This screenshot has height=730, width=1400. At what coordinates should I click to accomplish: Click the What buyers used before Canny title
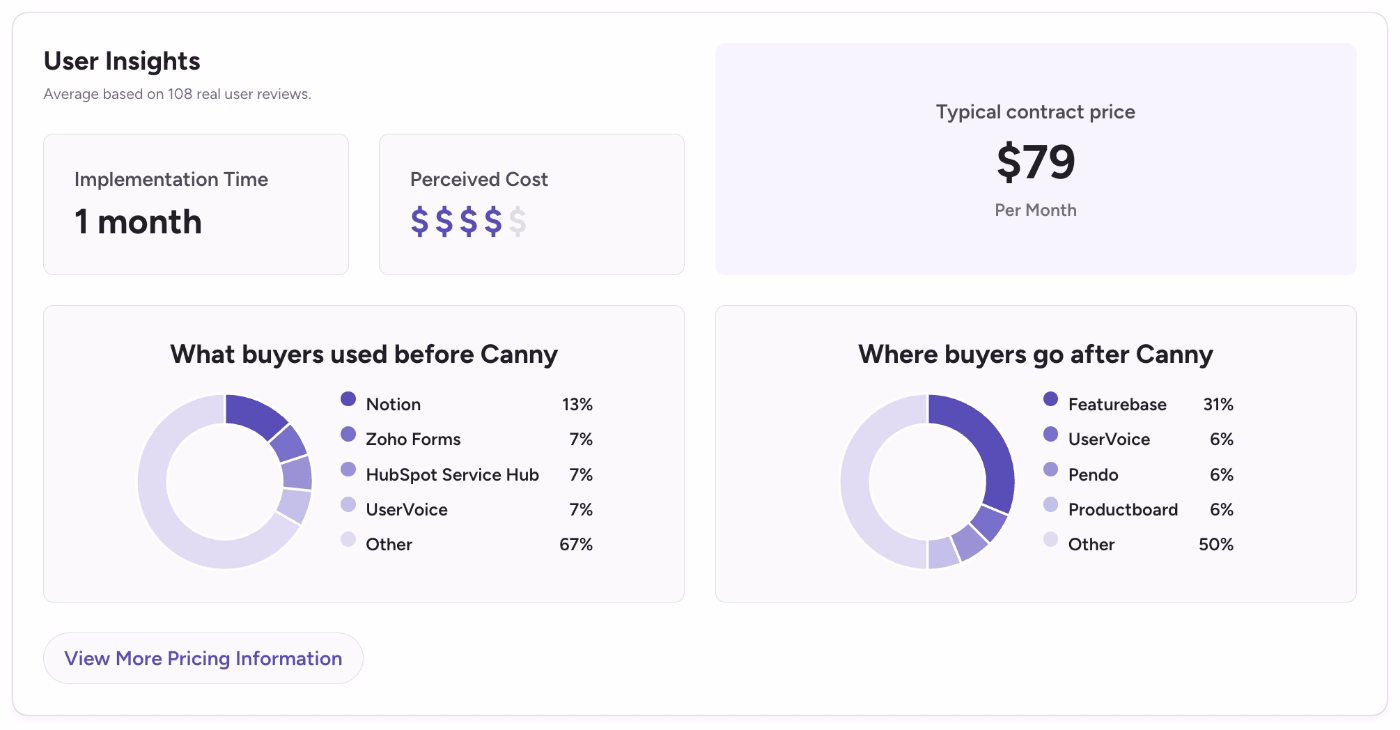click(364, 354)
